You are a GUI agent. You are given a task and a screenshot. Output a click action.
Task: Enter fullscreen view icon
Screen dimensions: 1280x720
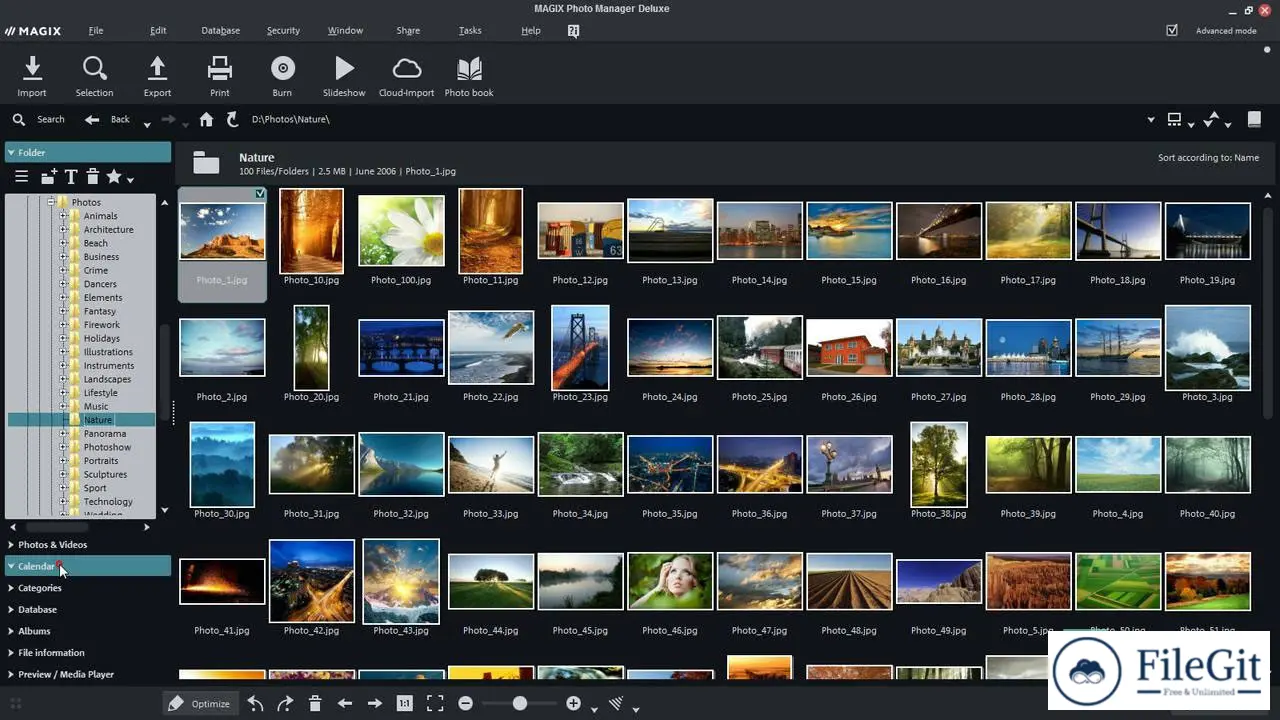(435, 703)
